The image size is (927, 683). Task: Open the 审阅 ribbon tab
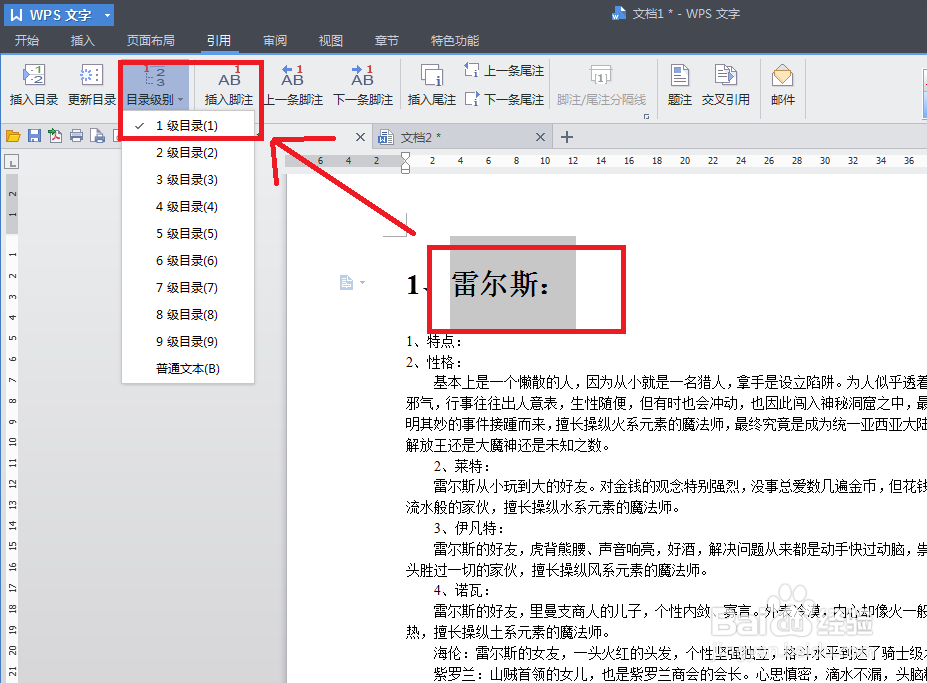click(275, 40)
